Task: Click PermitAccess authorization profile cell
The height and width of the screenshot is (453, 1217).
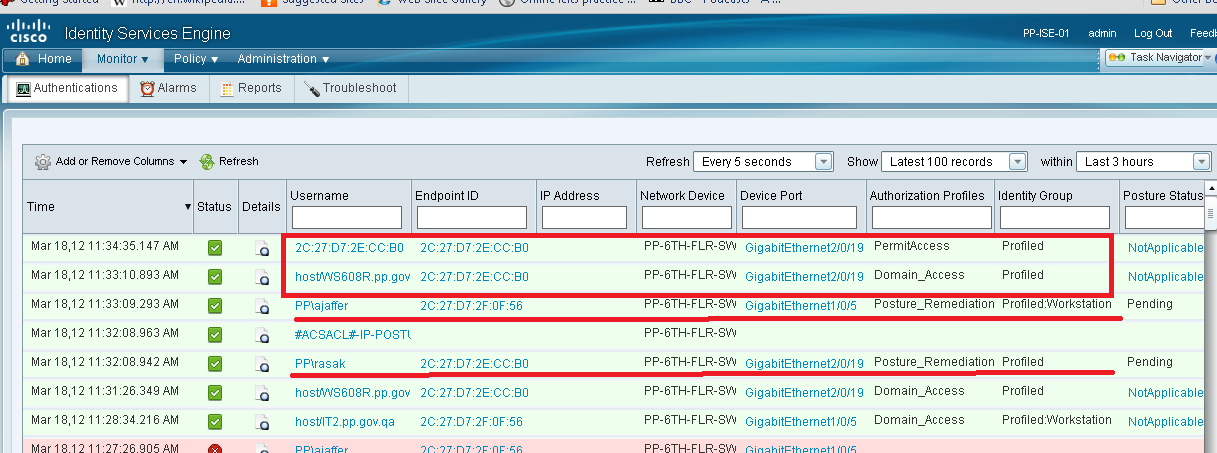Action: click(912, 245)
